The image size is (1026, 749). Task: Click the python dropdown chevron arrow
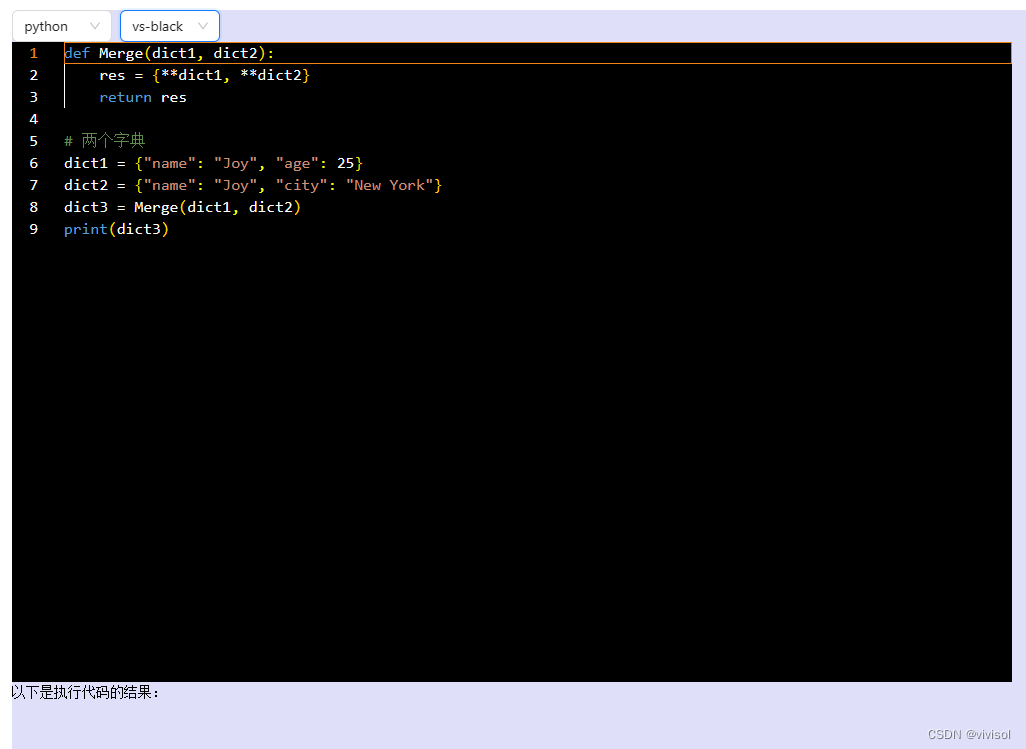coord(95,26)
